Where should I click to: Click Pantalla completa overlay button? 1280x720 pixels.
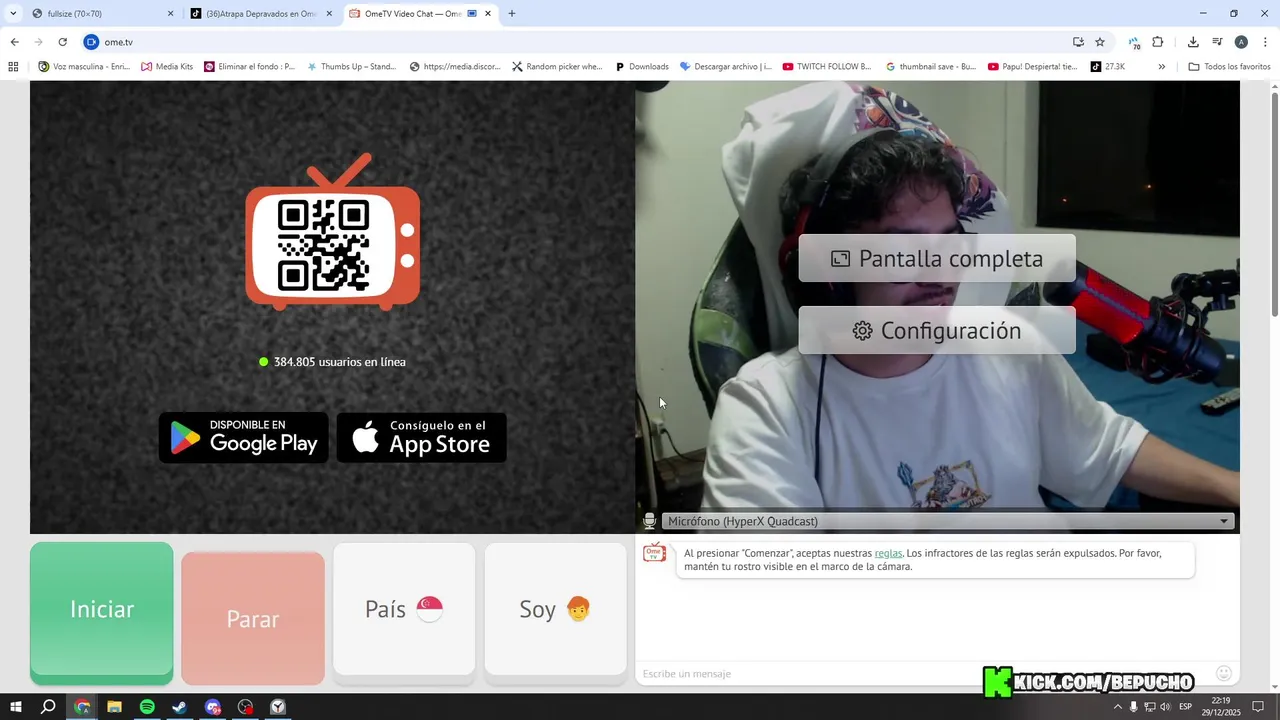click(937, 258)
